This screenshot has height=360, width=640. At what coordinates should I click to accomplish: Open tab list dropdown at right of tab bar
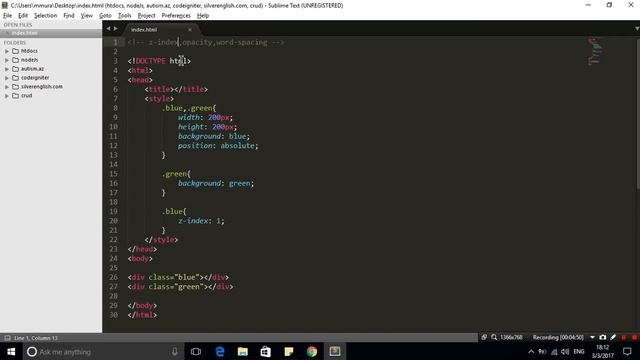click(x=636, y=29)
